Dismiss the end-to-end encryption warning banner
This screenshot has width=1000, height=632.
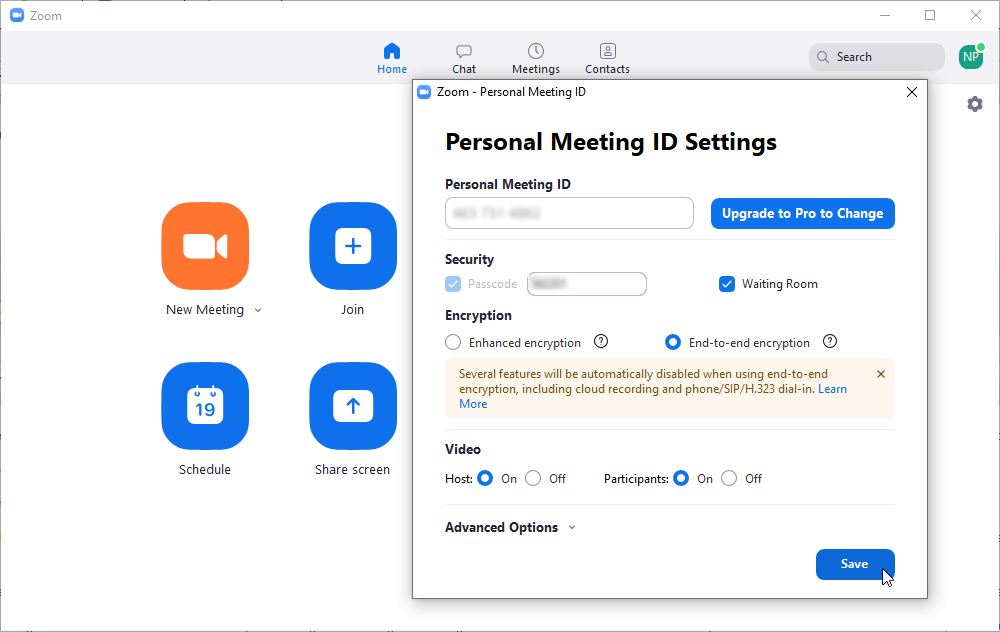tap(881, 374)
